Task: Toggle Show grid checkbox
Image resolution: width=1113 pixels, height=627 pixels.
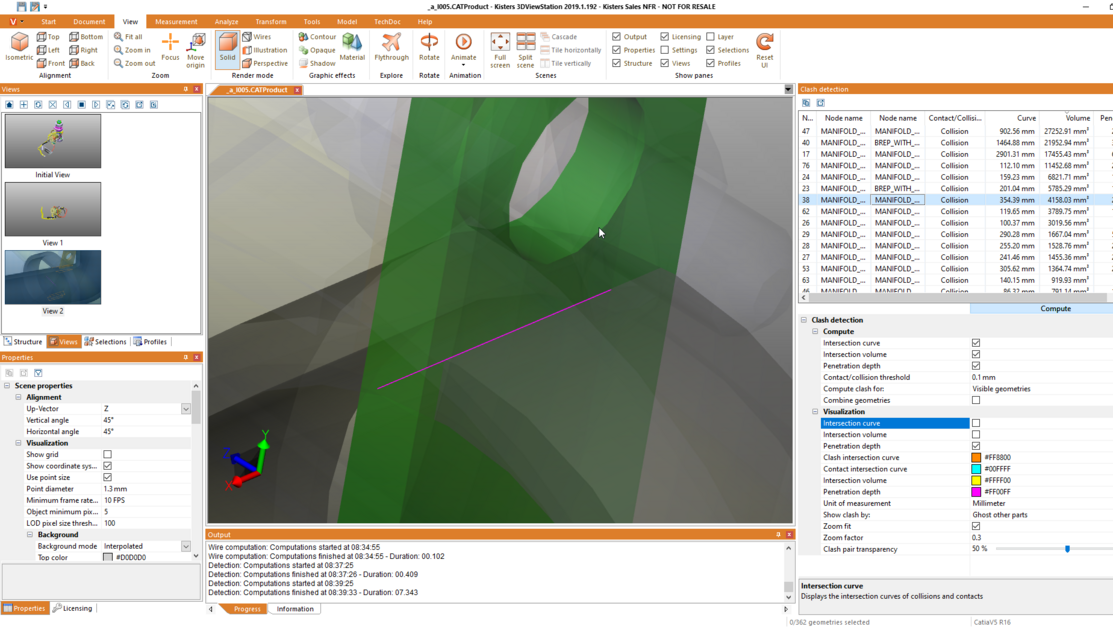Action: tap(107, 454)
